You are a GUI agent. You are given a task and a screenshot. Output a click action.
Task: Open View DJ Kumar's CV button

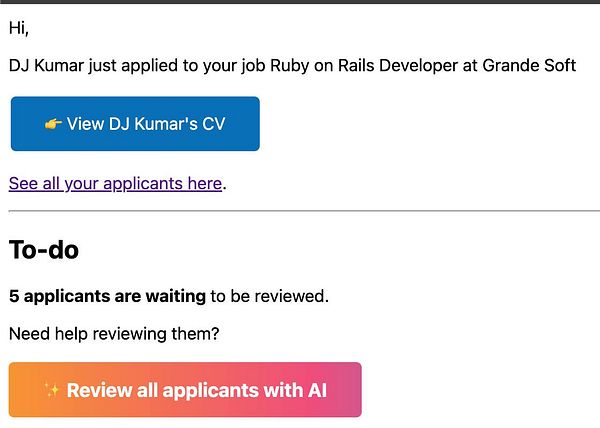(x=135, y=124)
